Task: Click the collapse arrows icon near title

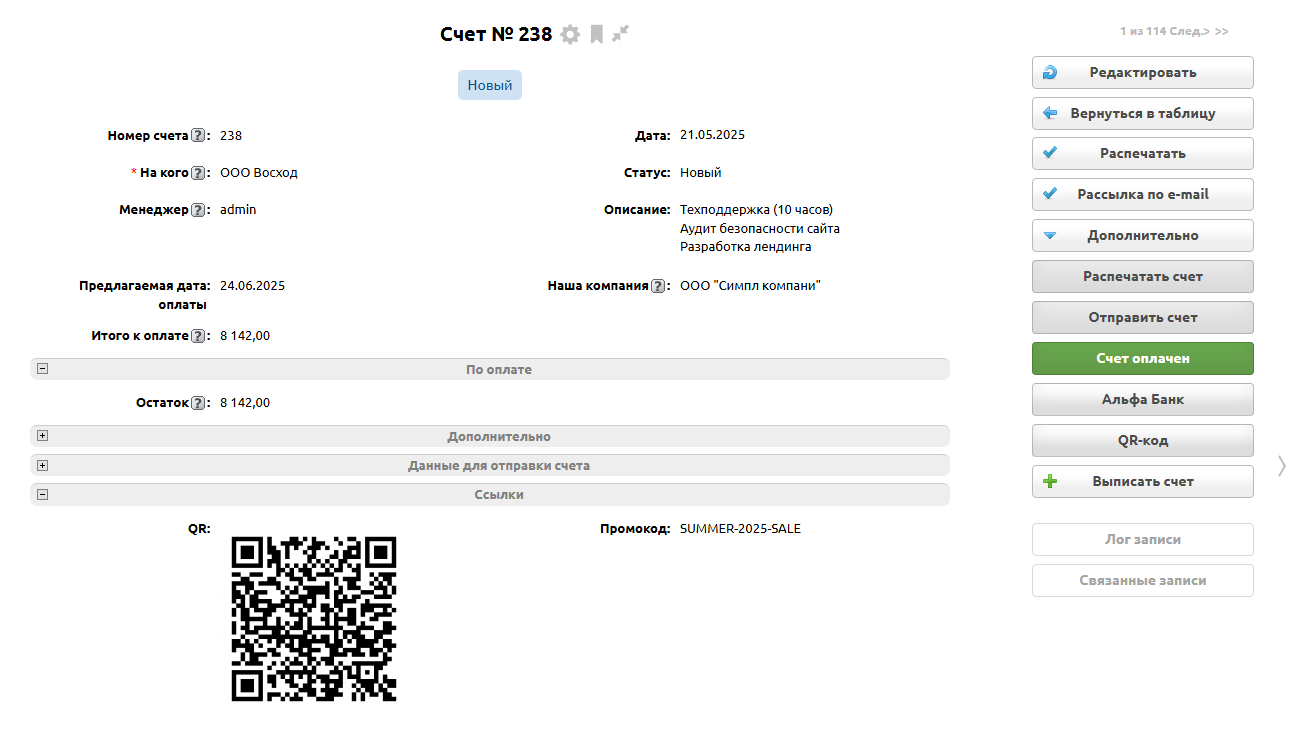Action: click(x=621, y=34)
